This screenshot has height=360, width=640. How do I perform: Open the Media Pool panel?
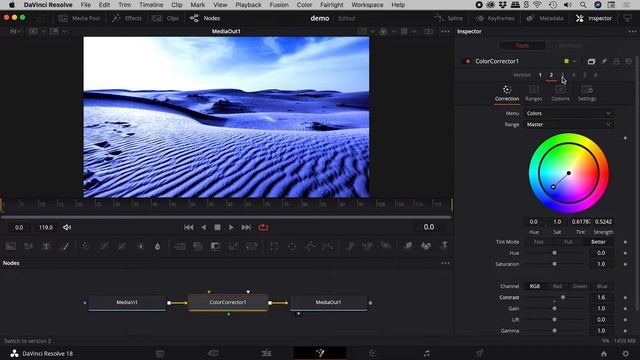[x=80, y=18]
